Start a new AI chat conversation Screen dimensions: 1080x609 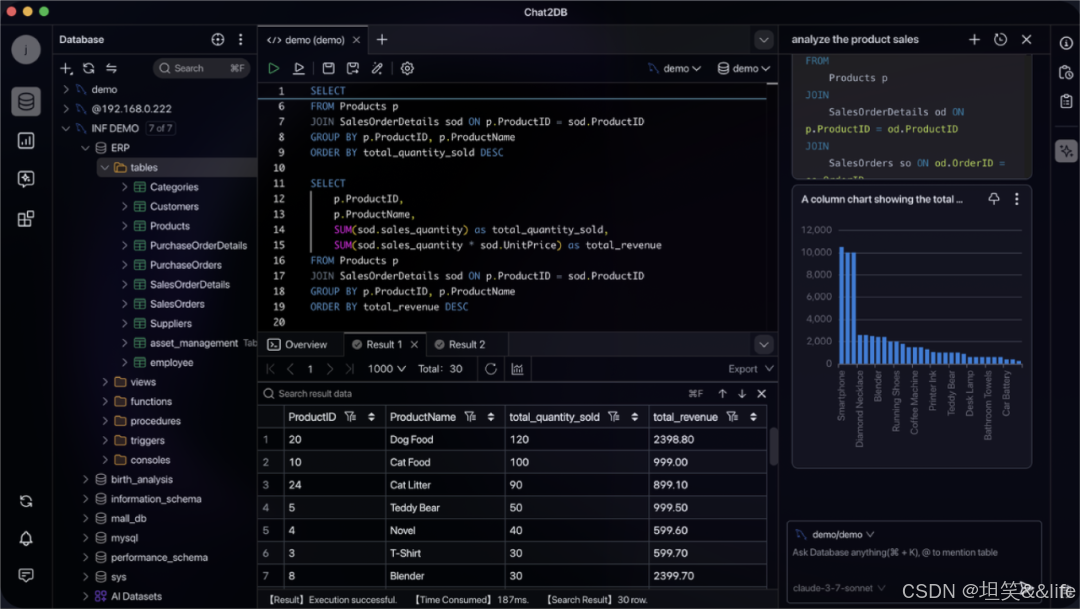pos(974,39)
